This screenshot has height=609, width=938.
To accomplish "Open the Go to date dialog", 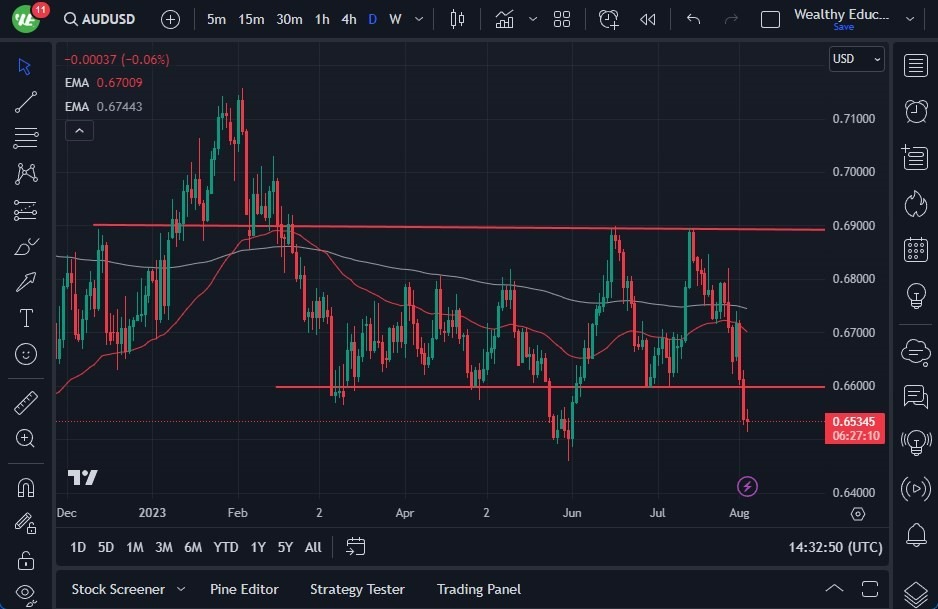I will [x=355, y=547].
